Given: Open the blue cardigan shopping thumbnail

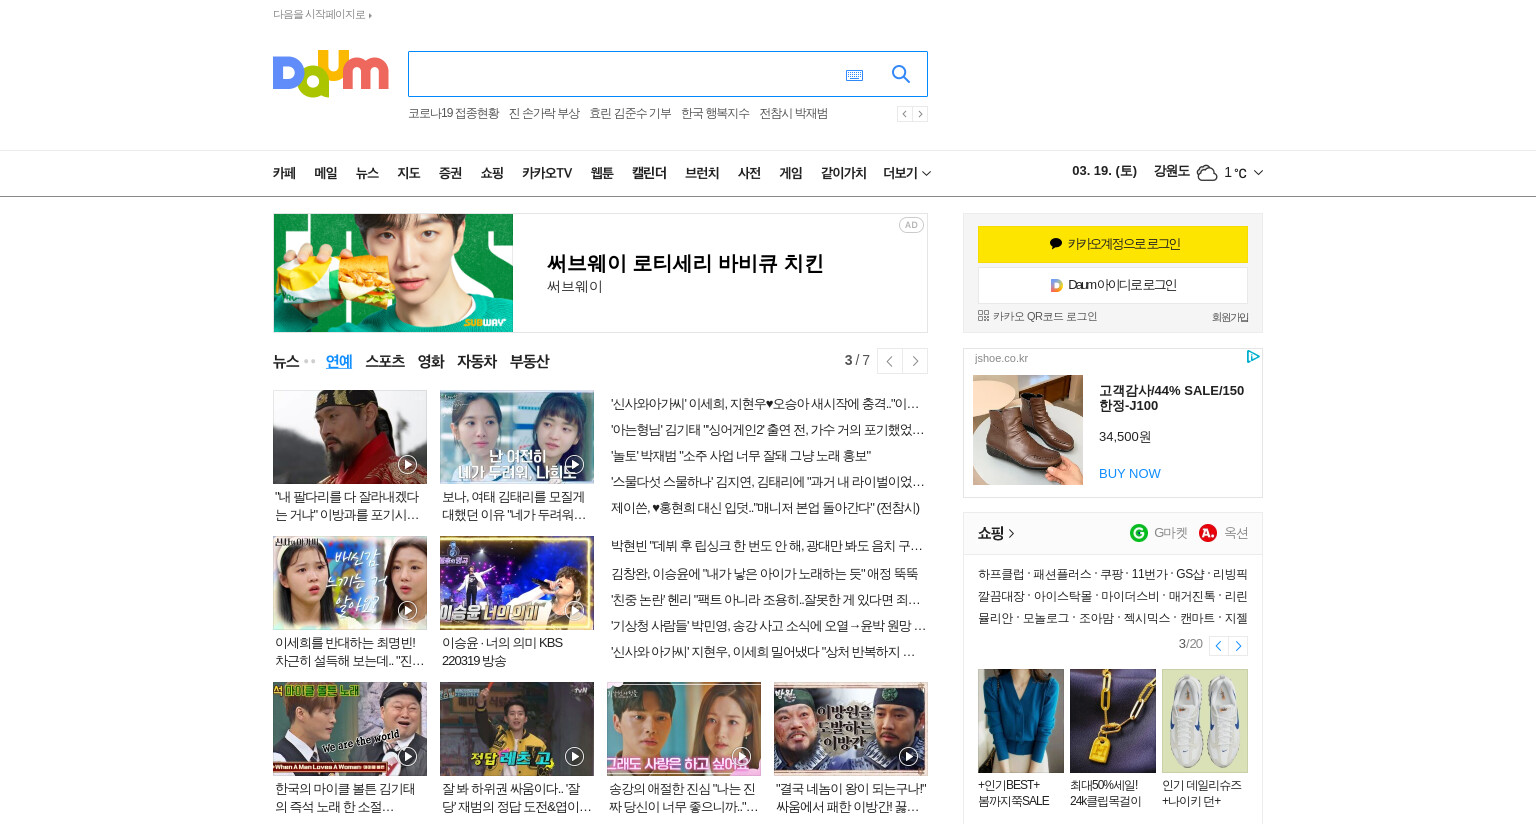Looking at the screenshot, I should tap(1021, 721).
